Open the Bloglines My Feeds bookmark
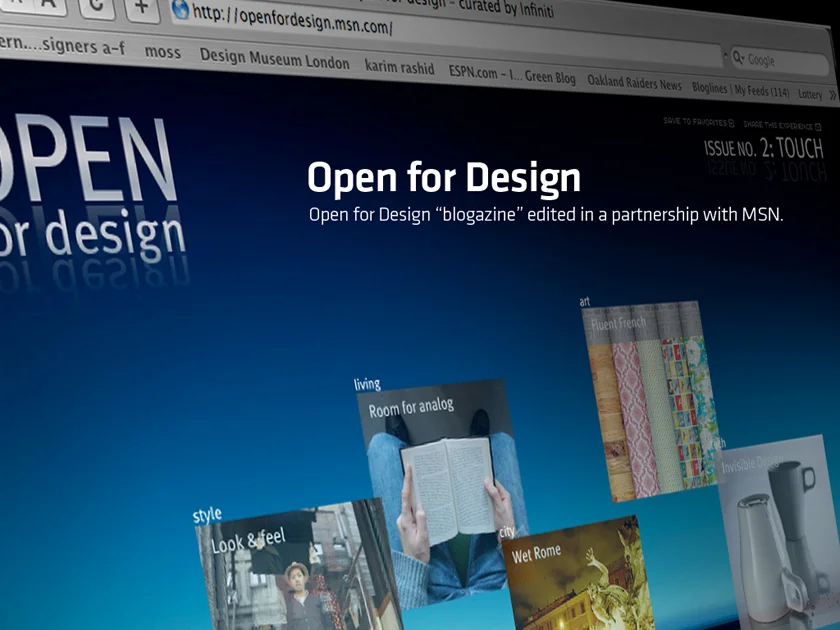This screenshot has width=840, height=630. point(740,90)
